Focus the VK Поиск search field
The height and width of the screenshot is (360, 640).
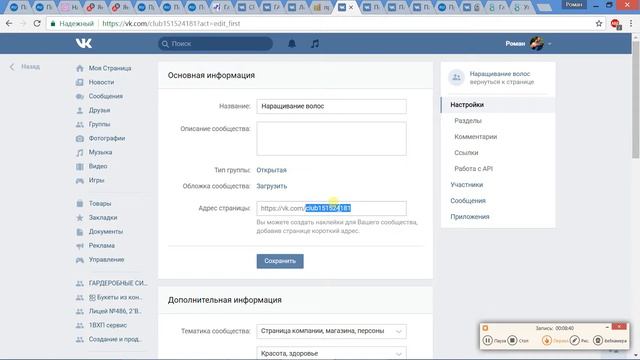[216, 43]
